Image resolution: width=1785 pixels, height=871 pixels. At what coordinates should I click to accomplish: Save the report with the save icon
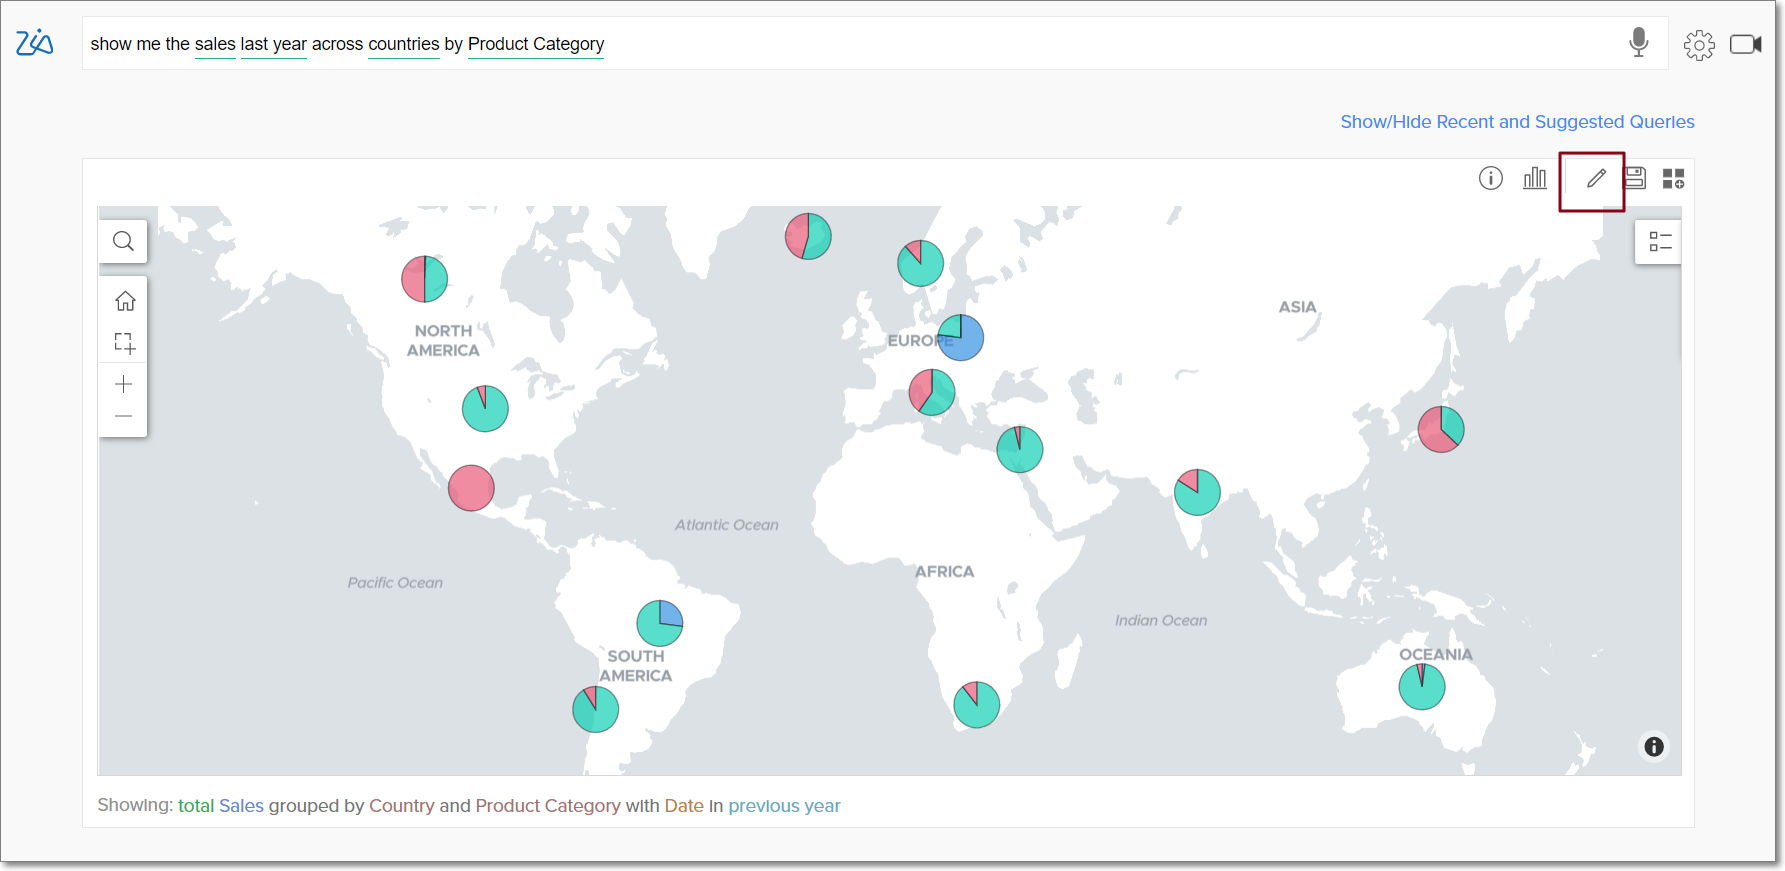coord(1635,178)
